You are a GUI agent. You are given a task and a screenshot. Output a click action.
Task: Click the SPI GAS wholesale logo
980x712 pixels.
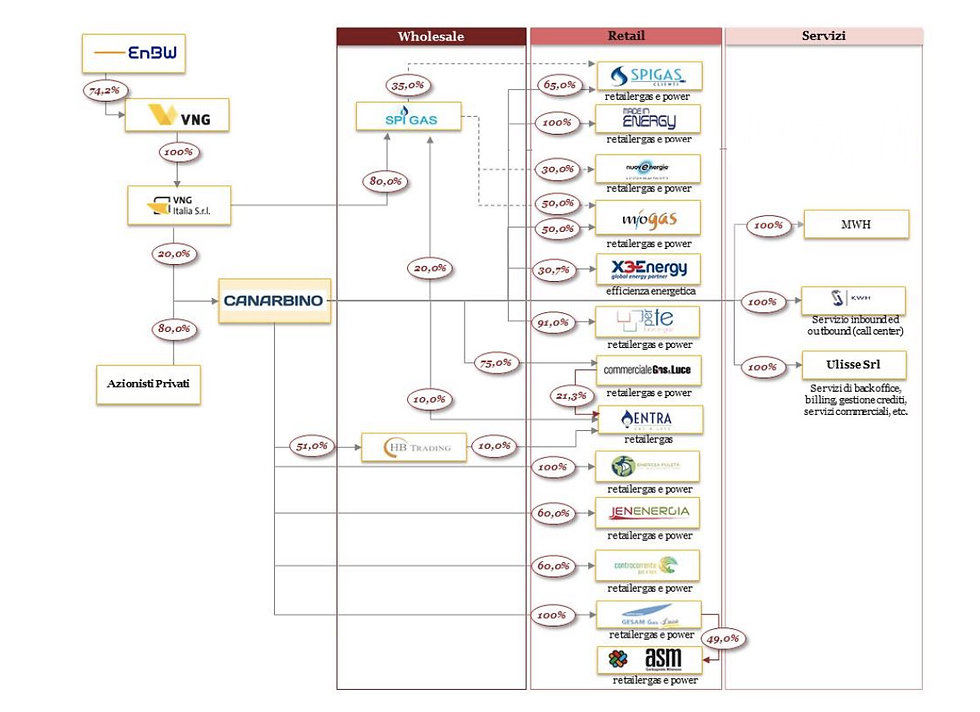[409, 116]
